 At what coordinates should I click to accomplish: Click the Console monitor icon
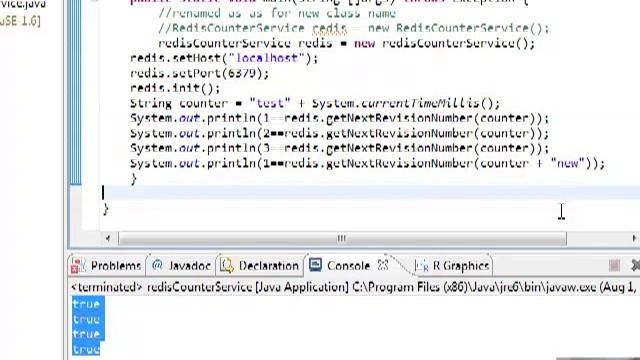tap(316, 265)
